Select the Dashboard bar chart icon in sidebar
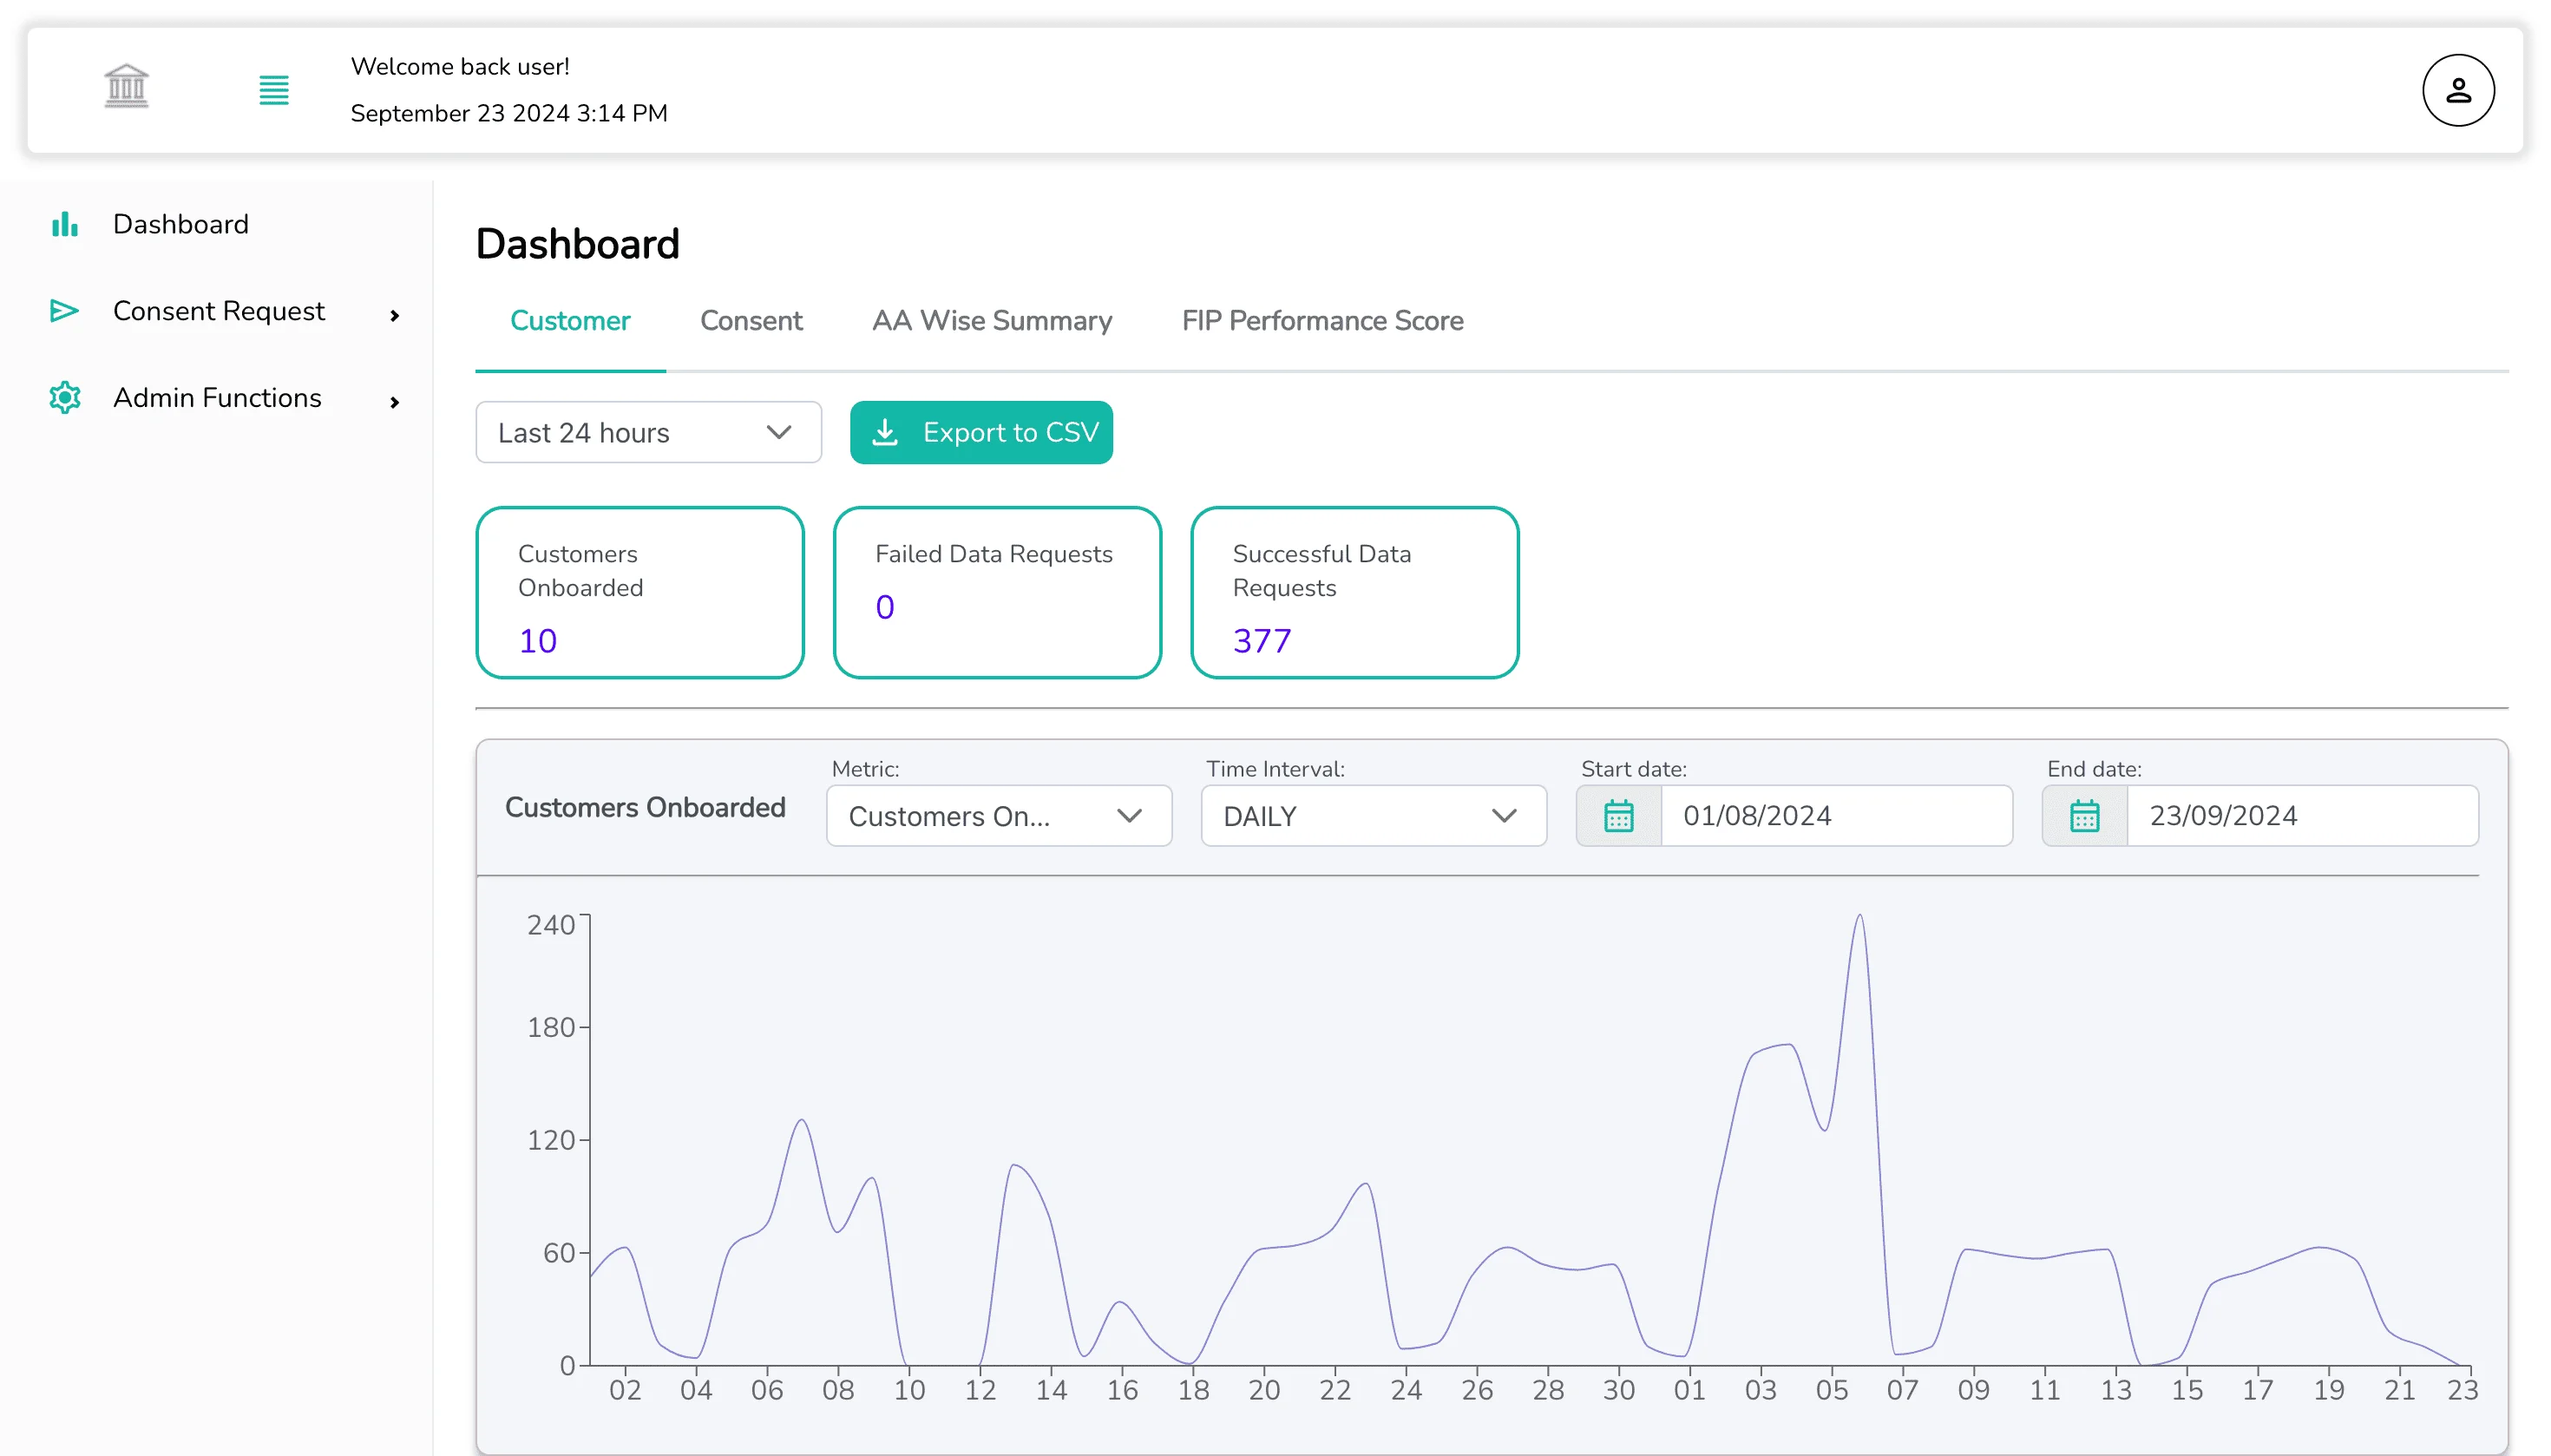2551x1456 pixels. (64, 223)
